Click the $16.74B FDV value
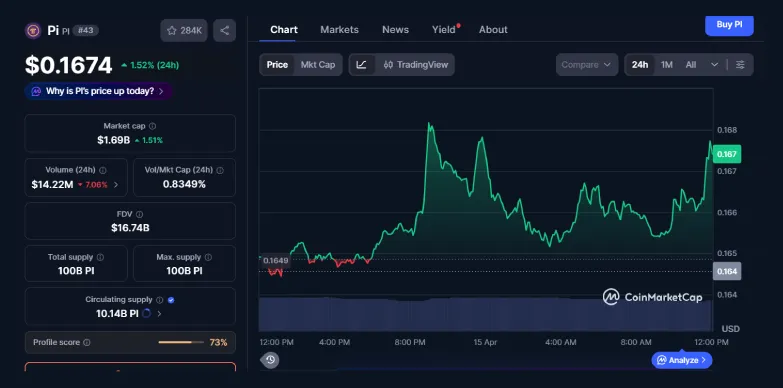This screenshot has height=388, width=783. coord(130,228)
